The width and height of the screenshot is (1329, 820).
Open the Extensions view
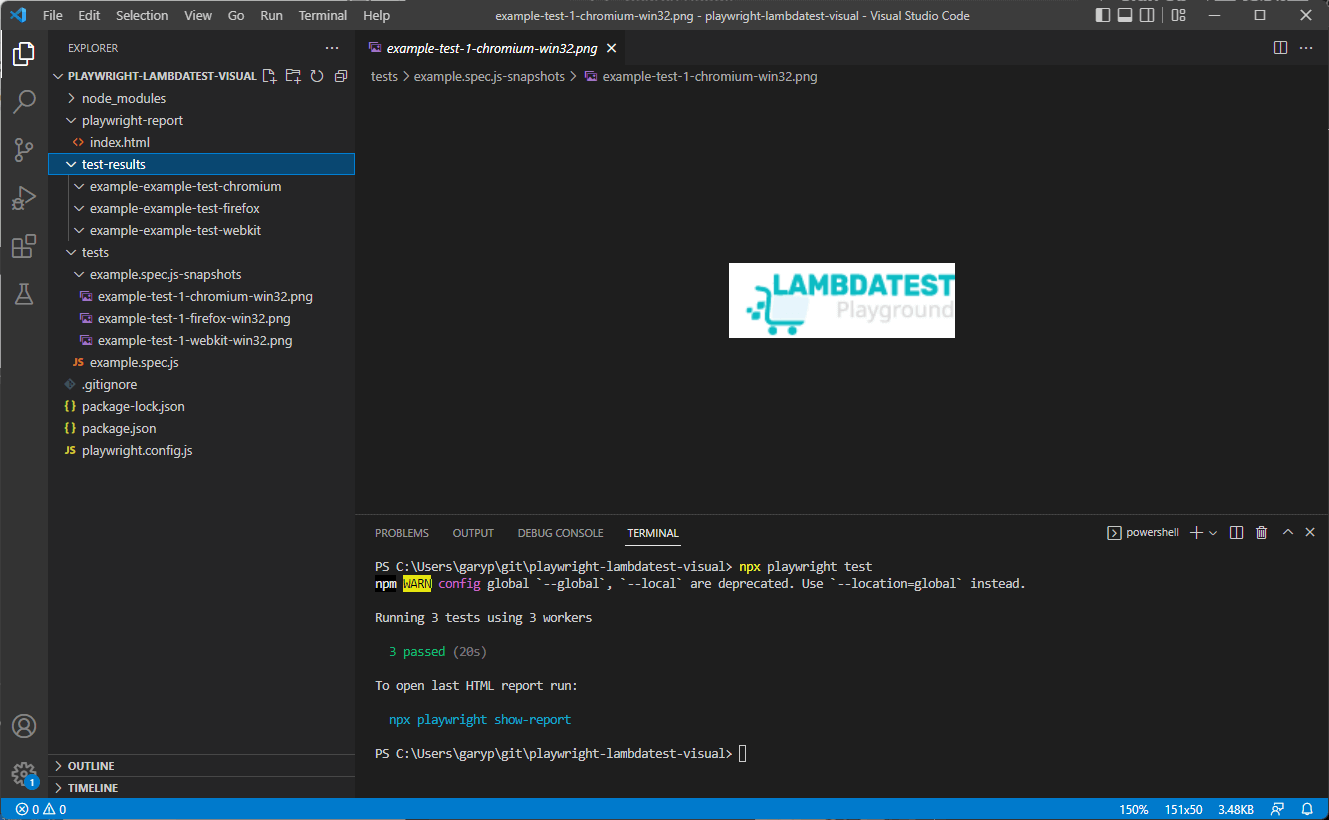24,246
